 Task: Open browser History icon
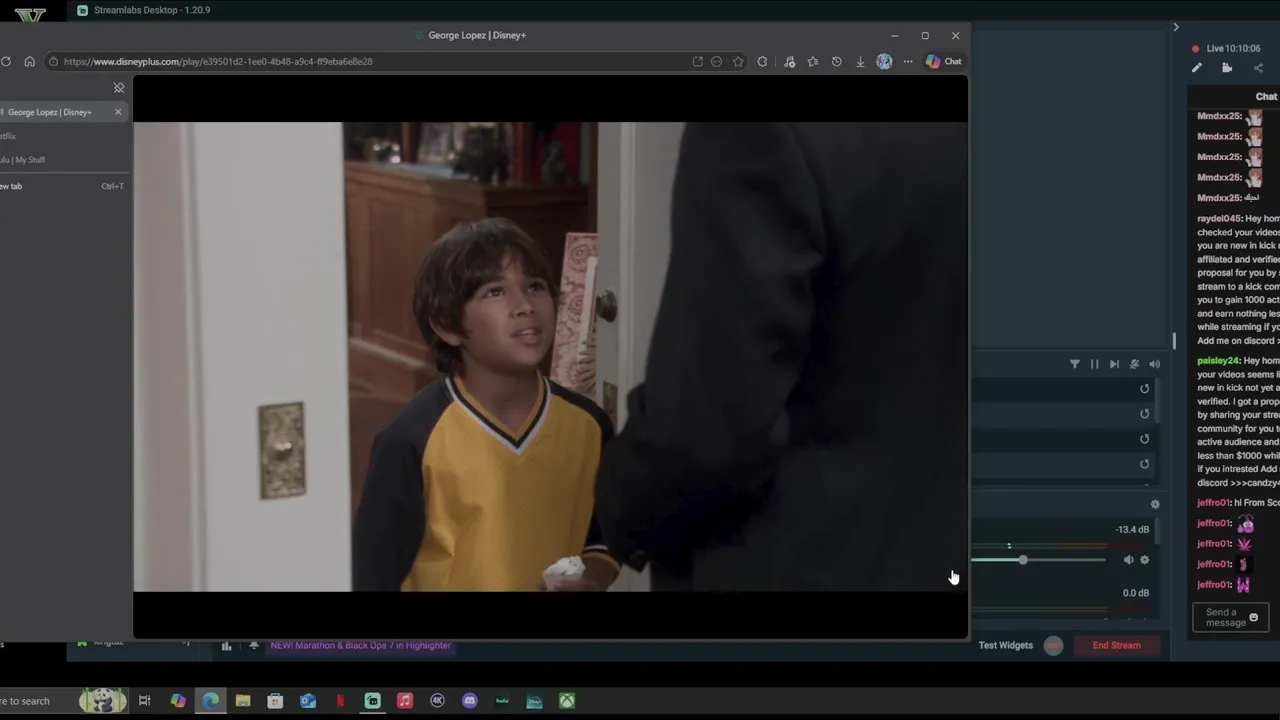(837, 61)
